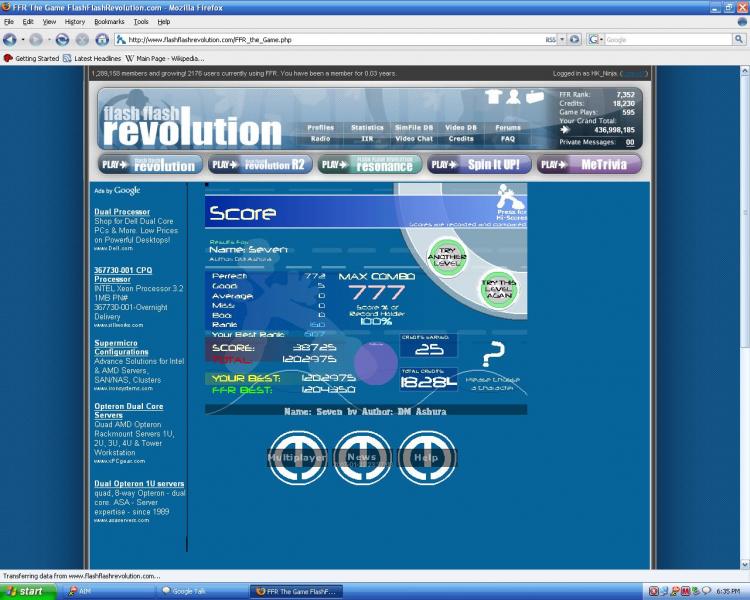Click the Try Another Level button
750x600 pixels.
click(x=447, y=258)
